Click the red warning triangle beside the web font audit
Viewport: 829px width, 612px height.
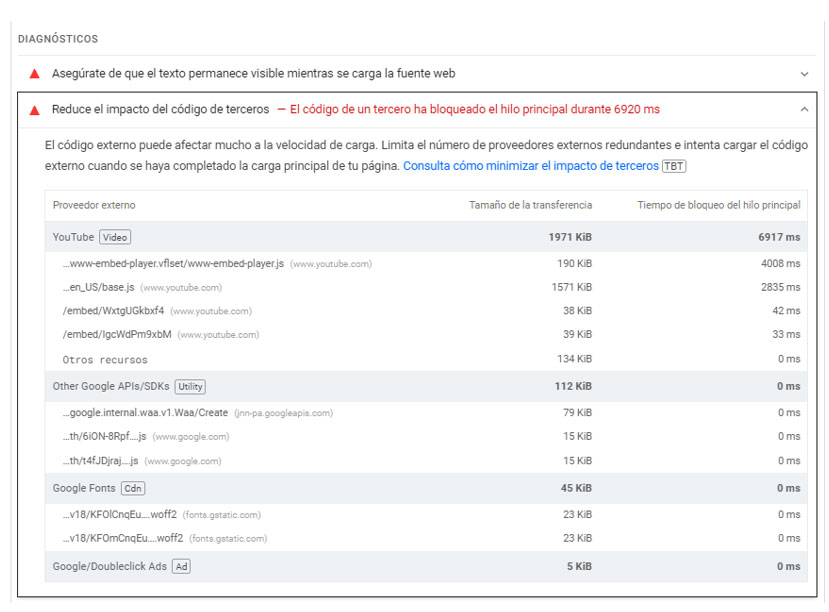(35, 73)
